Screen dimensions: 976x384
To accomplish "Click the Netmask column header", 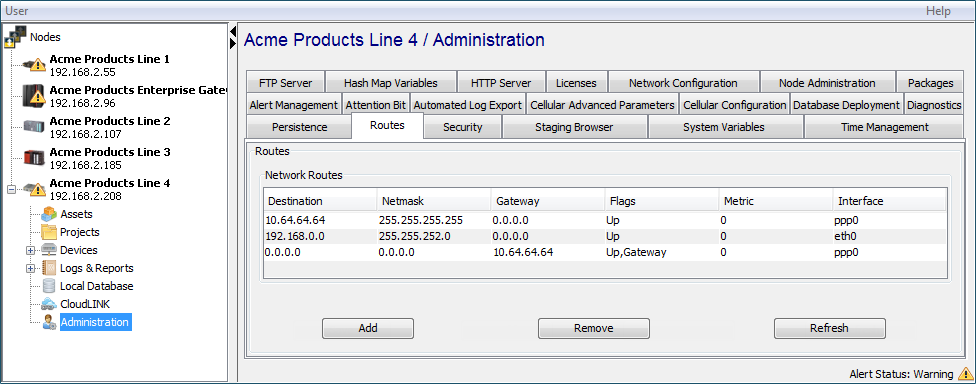I will tap(433, 201).
